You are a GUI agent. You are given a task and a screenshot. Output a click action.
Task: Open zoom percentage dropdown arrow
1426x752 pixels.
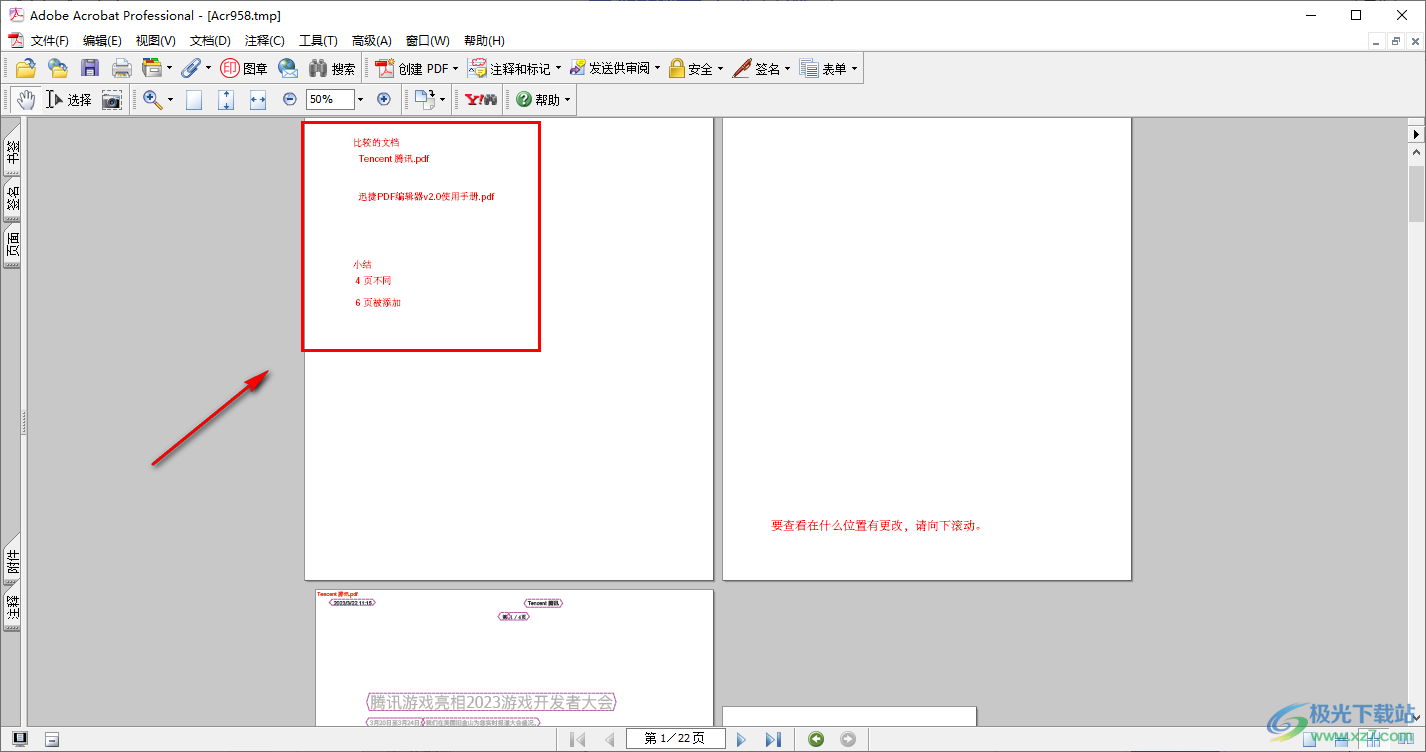click(361, 99)
